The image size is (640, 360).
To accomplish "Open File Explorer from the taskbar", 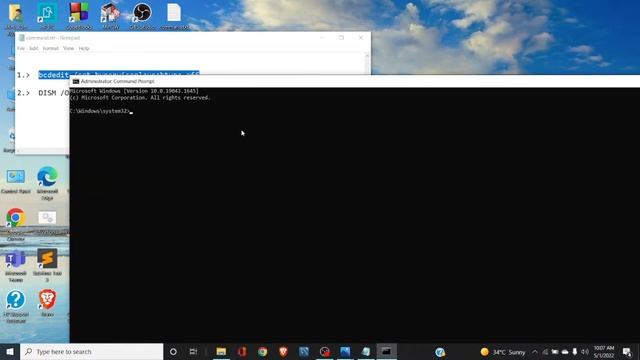I will [221, 351].
